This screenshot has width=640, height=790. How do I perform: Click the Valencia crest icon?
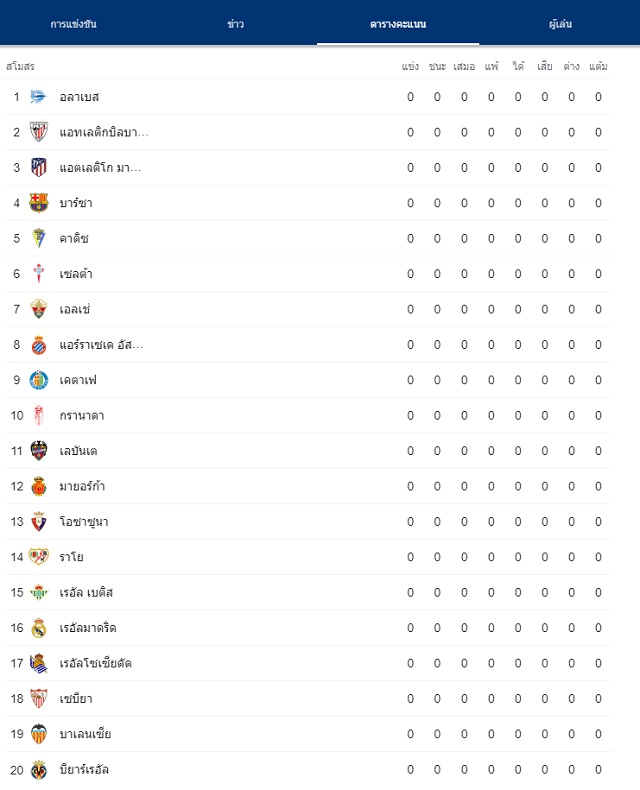click(39, 734)
